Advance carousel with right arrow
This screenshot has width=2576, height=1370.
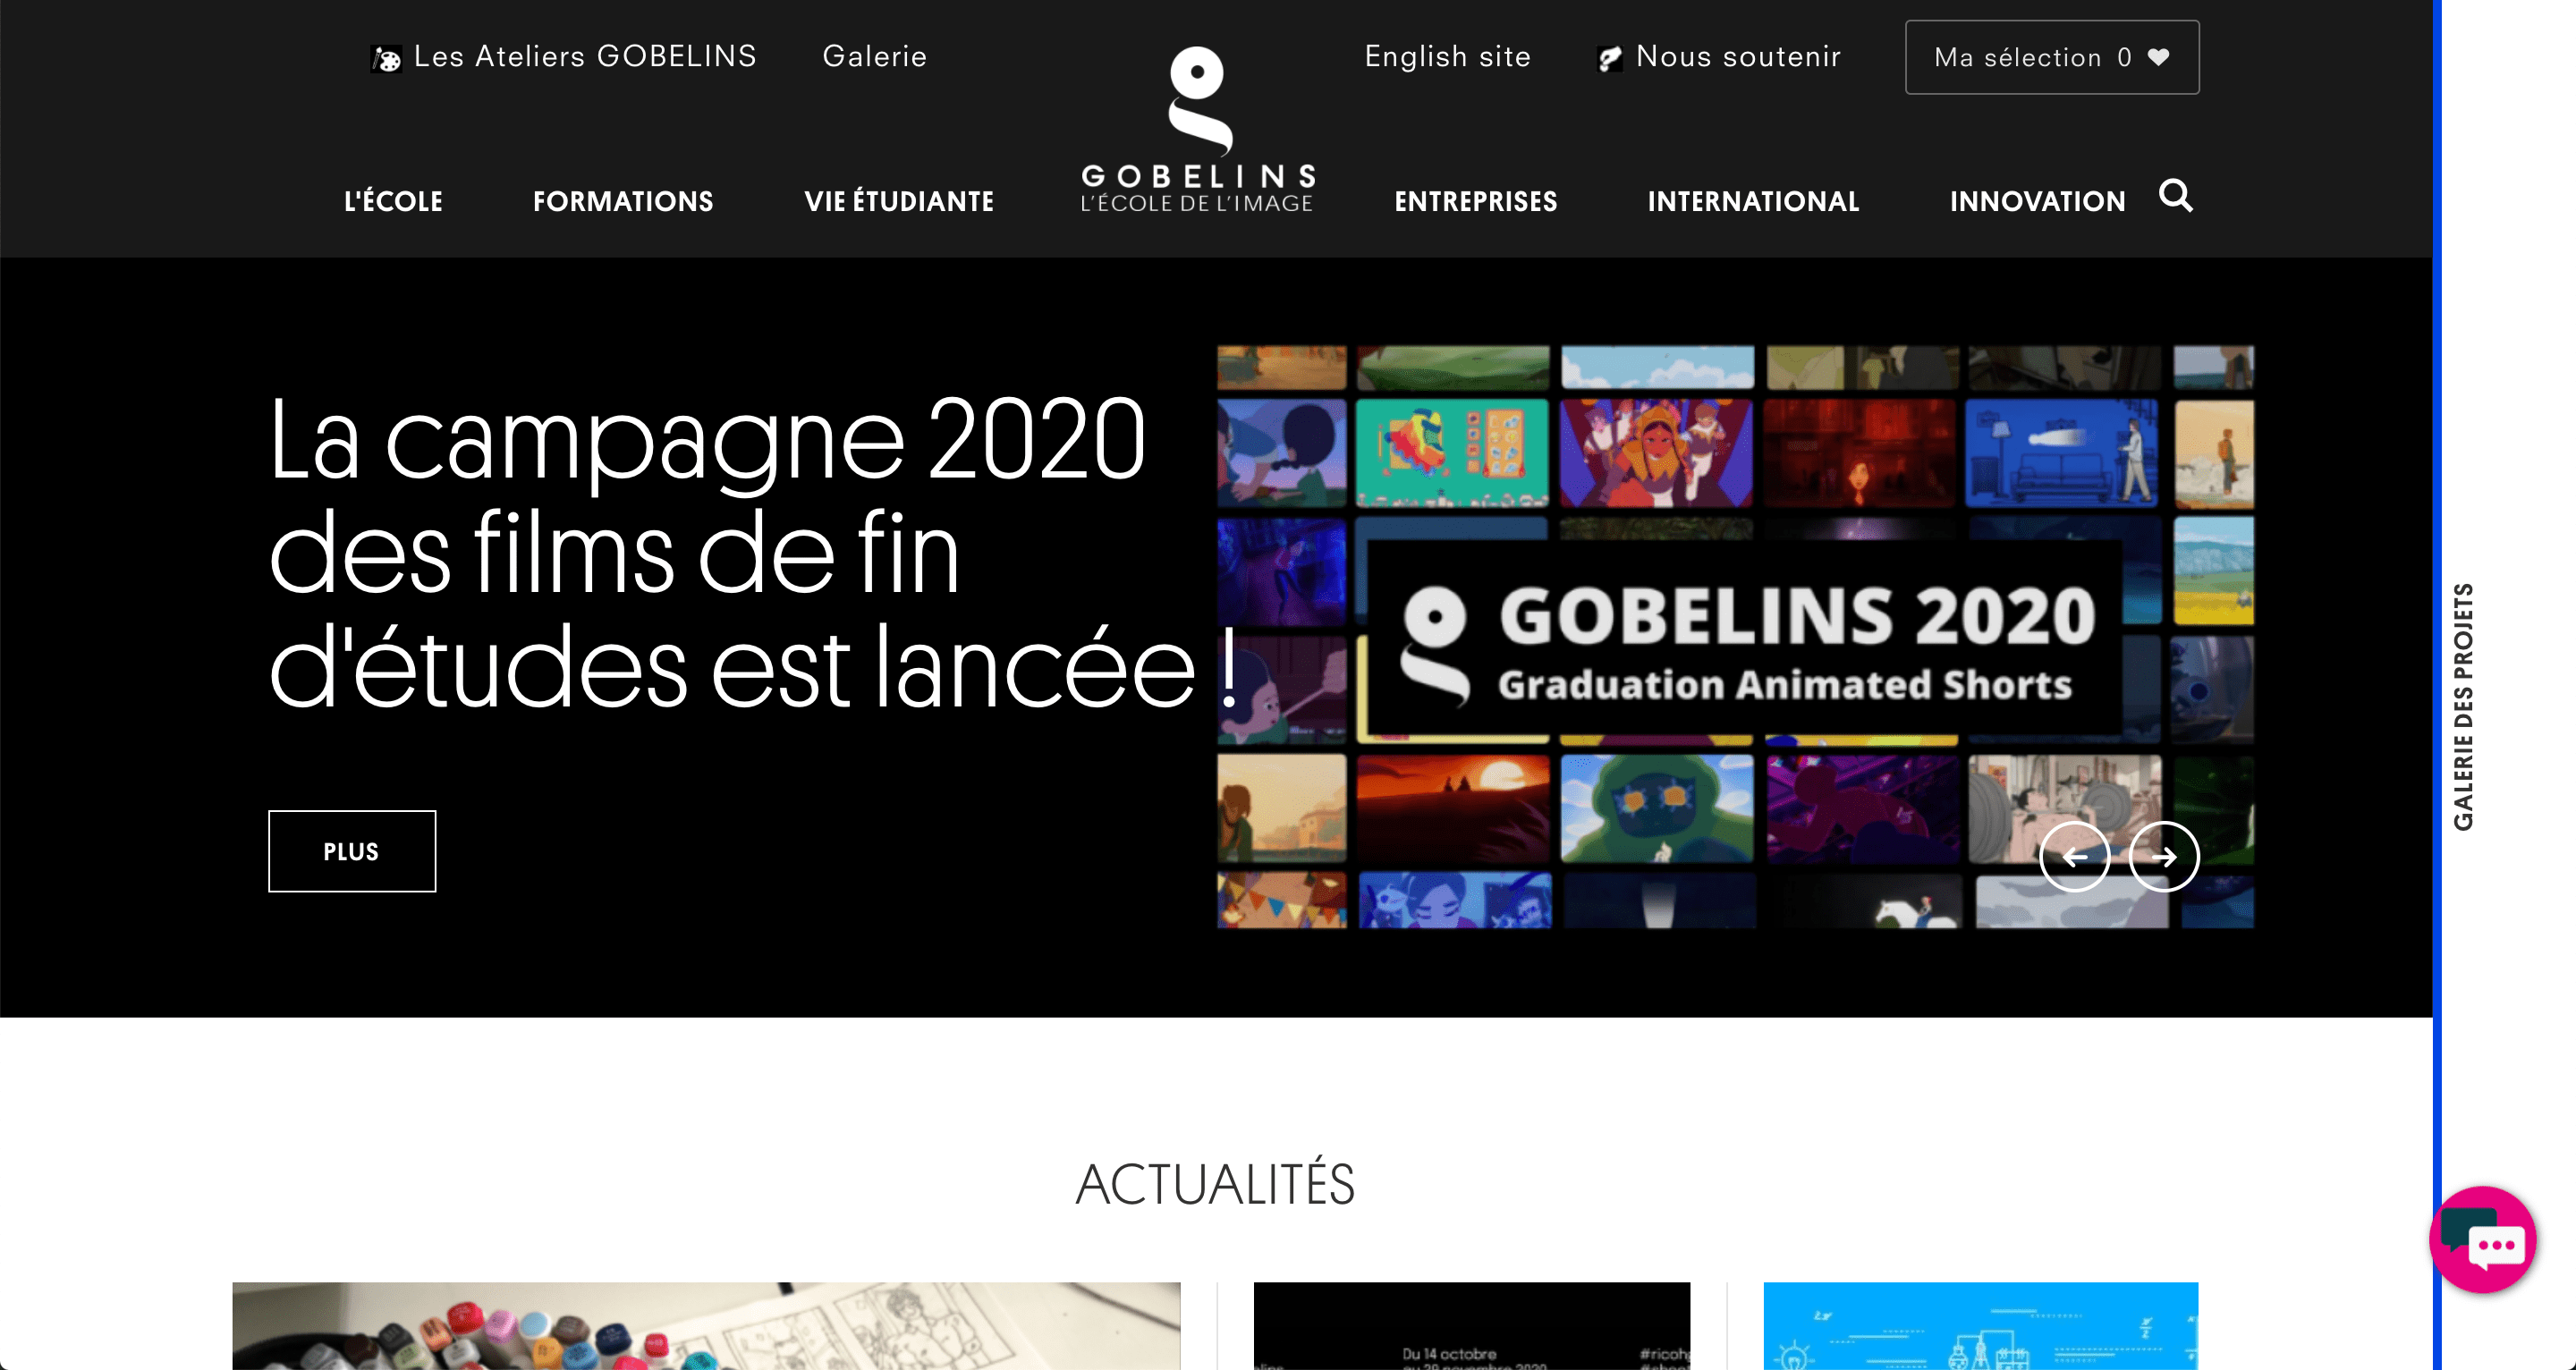pyautogui.click(x=2163, y=857)
